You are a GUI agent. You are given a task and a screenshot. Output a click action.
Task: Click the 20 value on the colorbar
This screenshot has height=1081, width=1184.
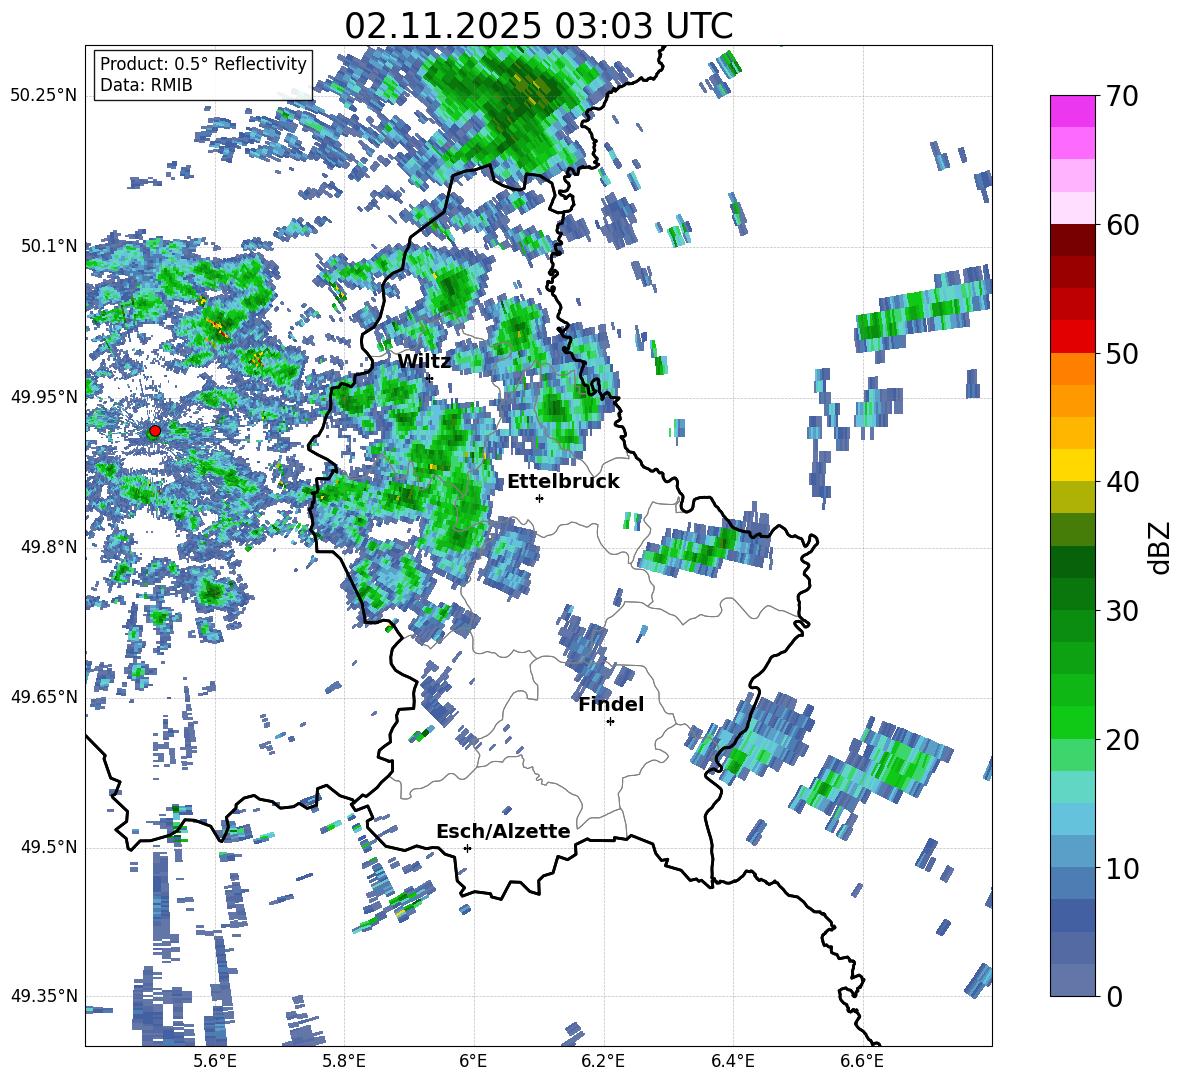(1122, 740)
